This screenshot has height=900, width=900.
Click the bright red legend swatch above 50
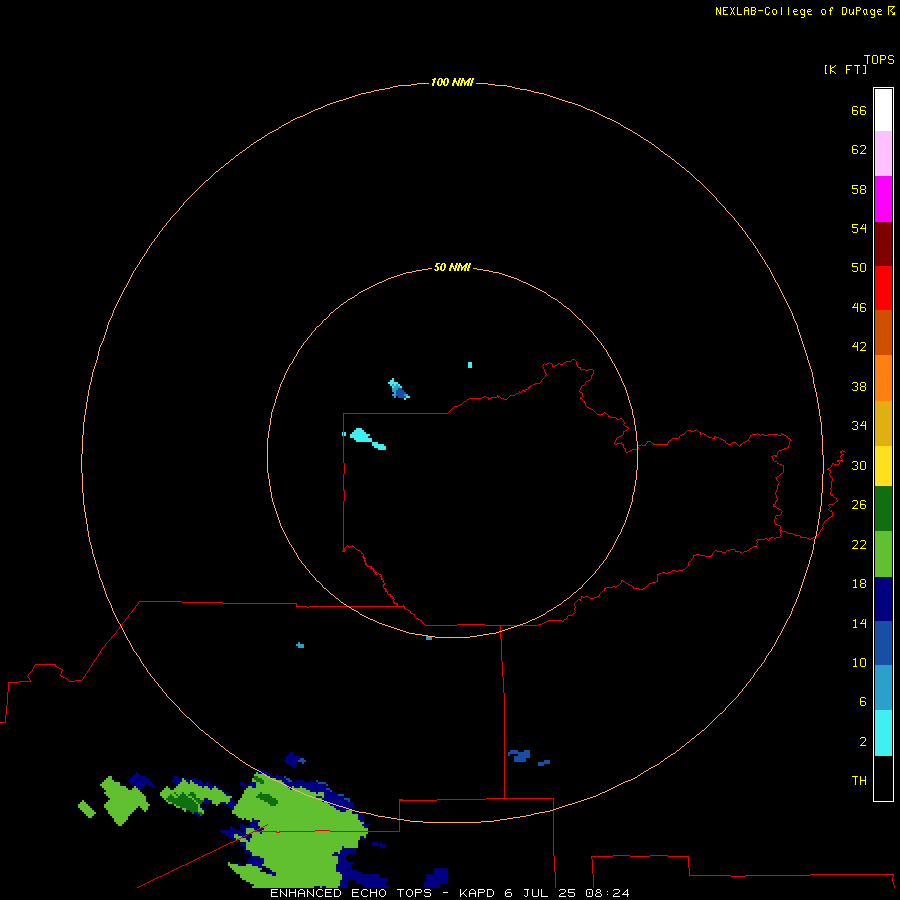click(x=883, y=288)
